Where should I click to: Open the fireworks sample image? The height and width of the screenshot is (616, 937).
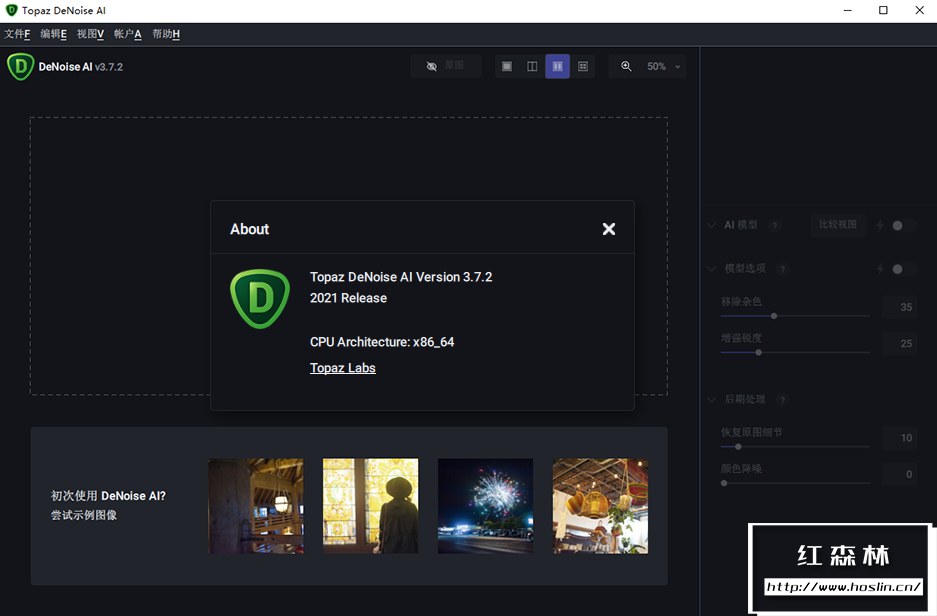(485, 506)
